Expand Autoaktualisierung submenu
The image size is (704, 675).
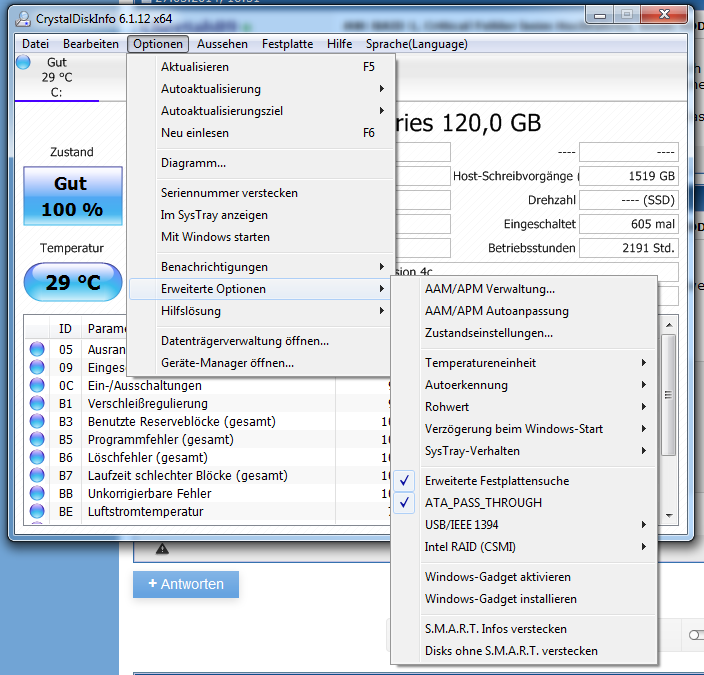[260, 89]
